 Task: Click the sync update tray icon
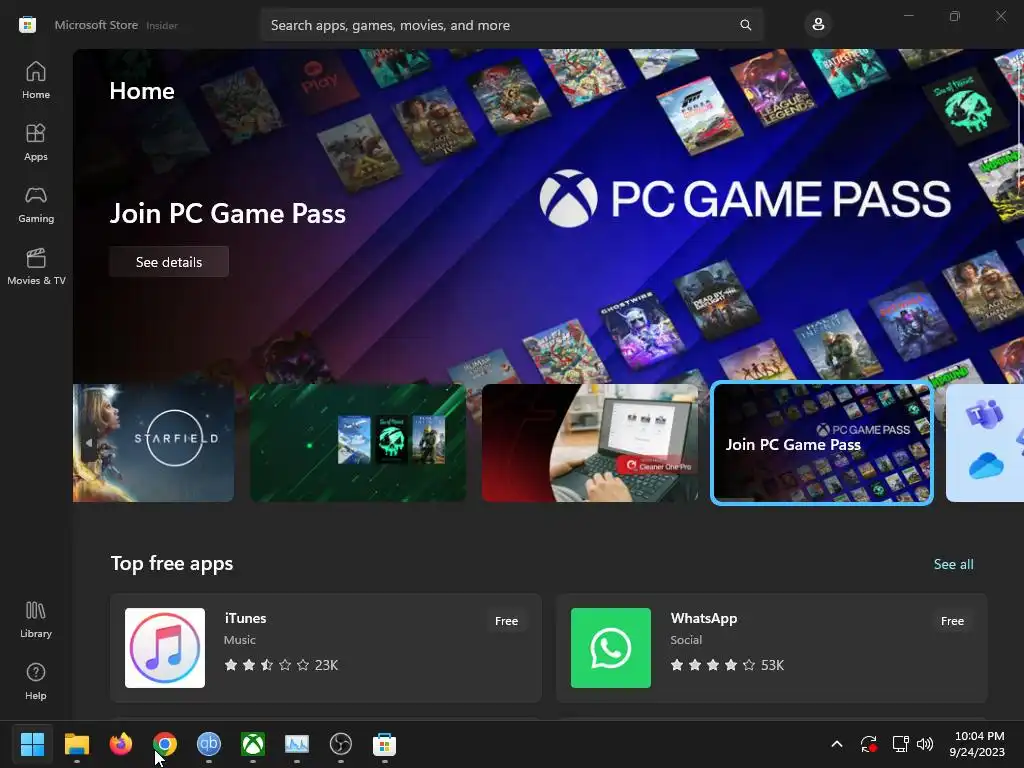click(869, 744)
